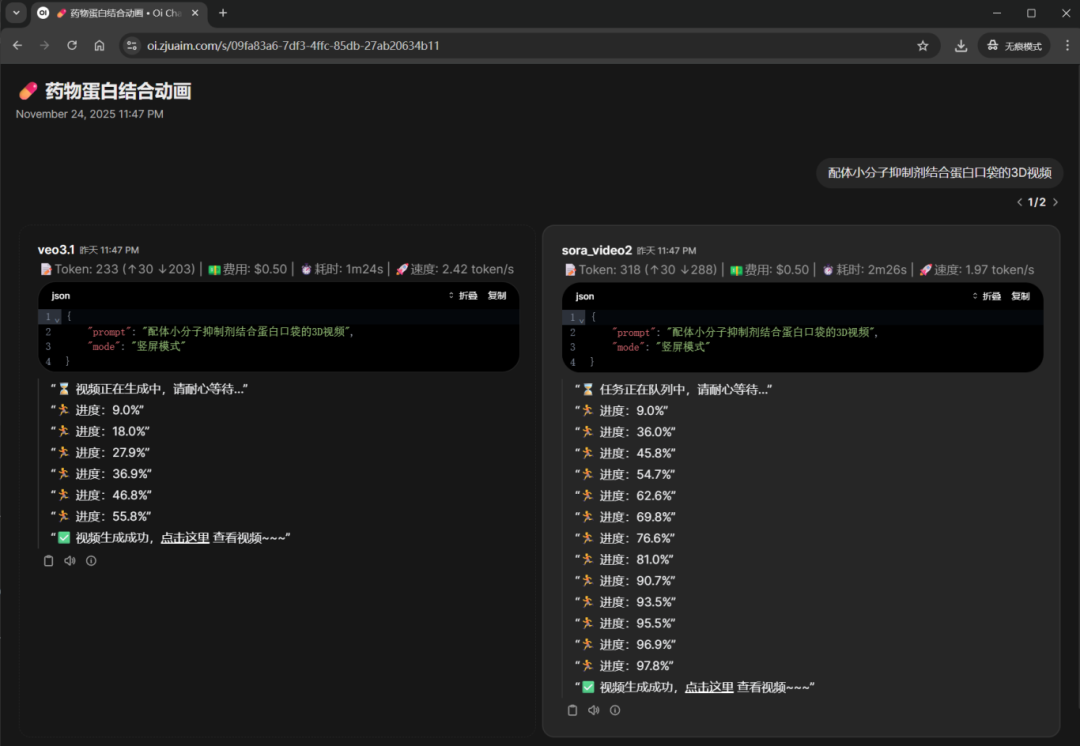Click the download icon in the browser toolbar

pos(960,45)
